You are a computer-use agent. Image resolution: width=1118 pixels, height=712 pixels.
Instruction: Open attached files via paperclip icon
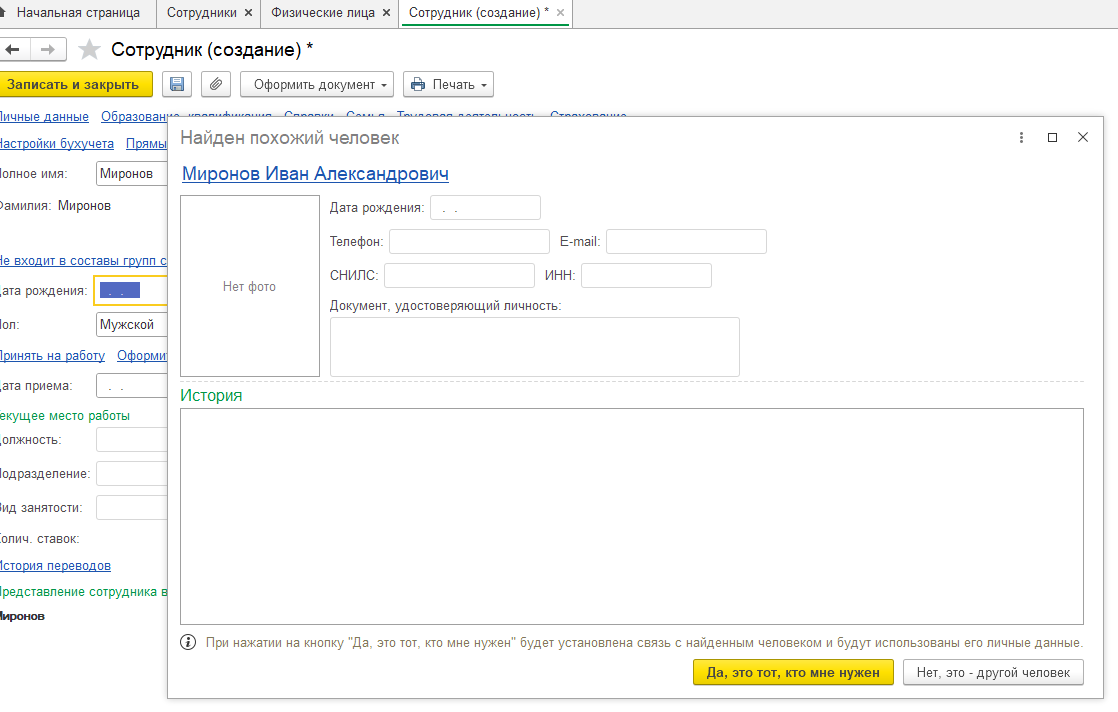pos(216,85)
